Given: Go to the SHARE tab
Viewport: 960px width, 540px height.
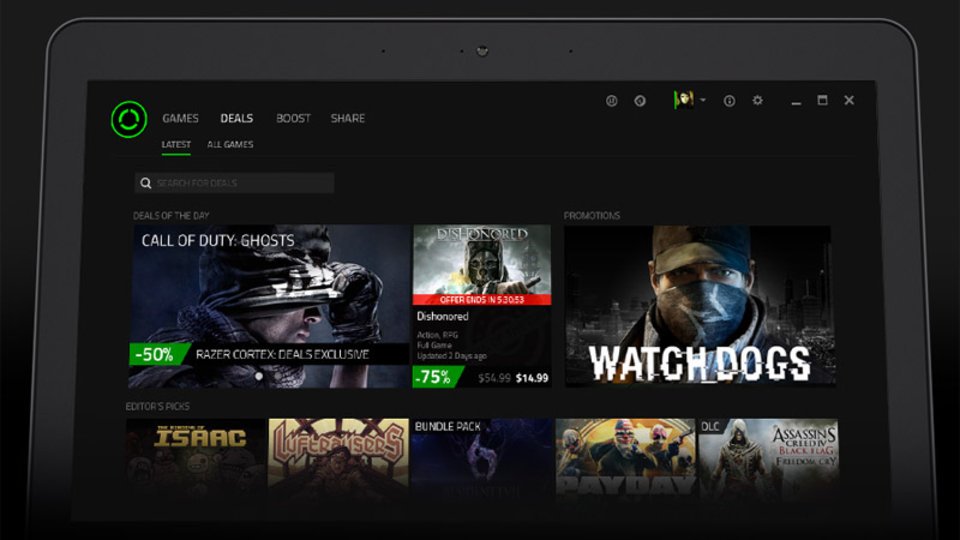Looking at the screenshot, I should [348, 118].
